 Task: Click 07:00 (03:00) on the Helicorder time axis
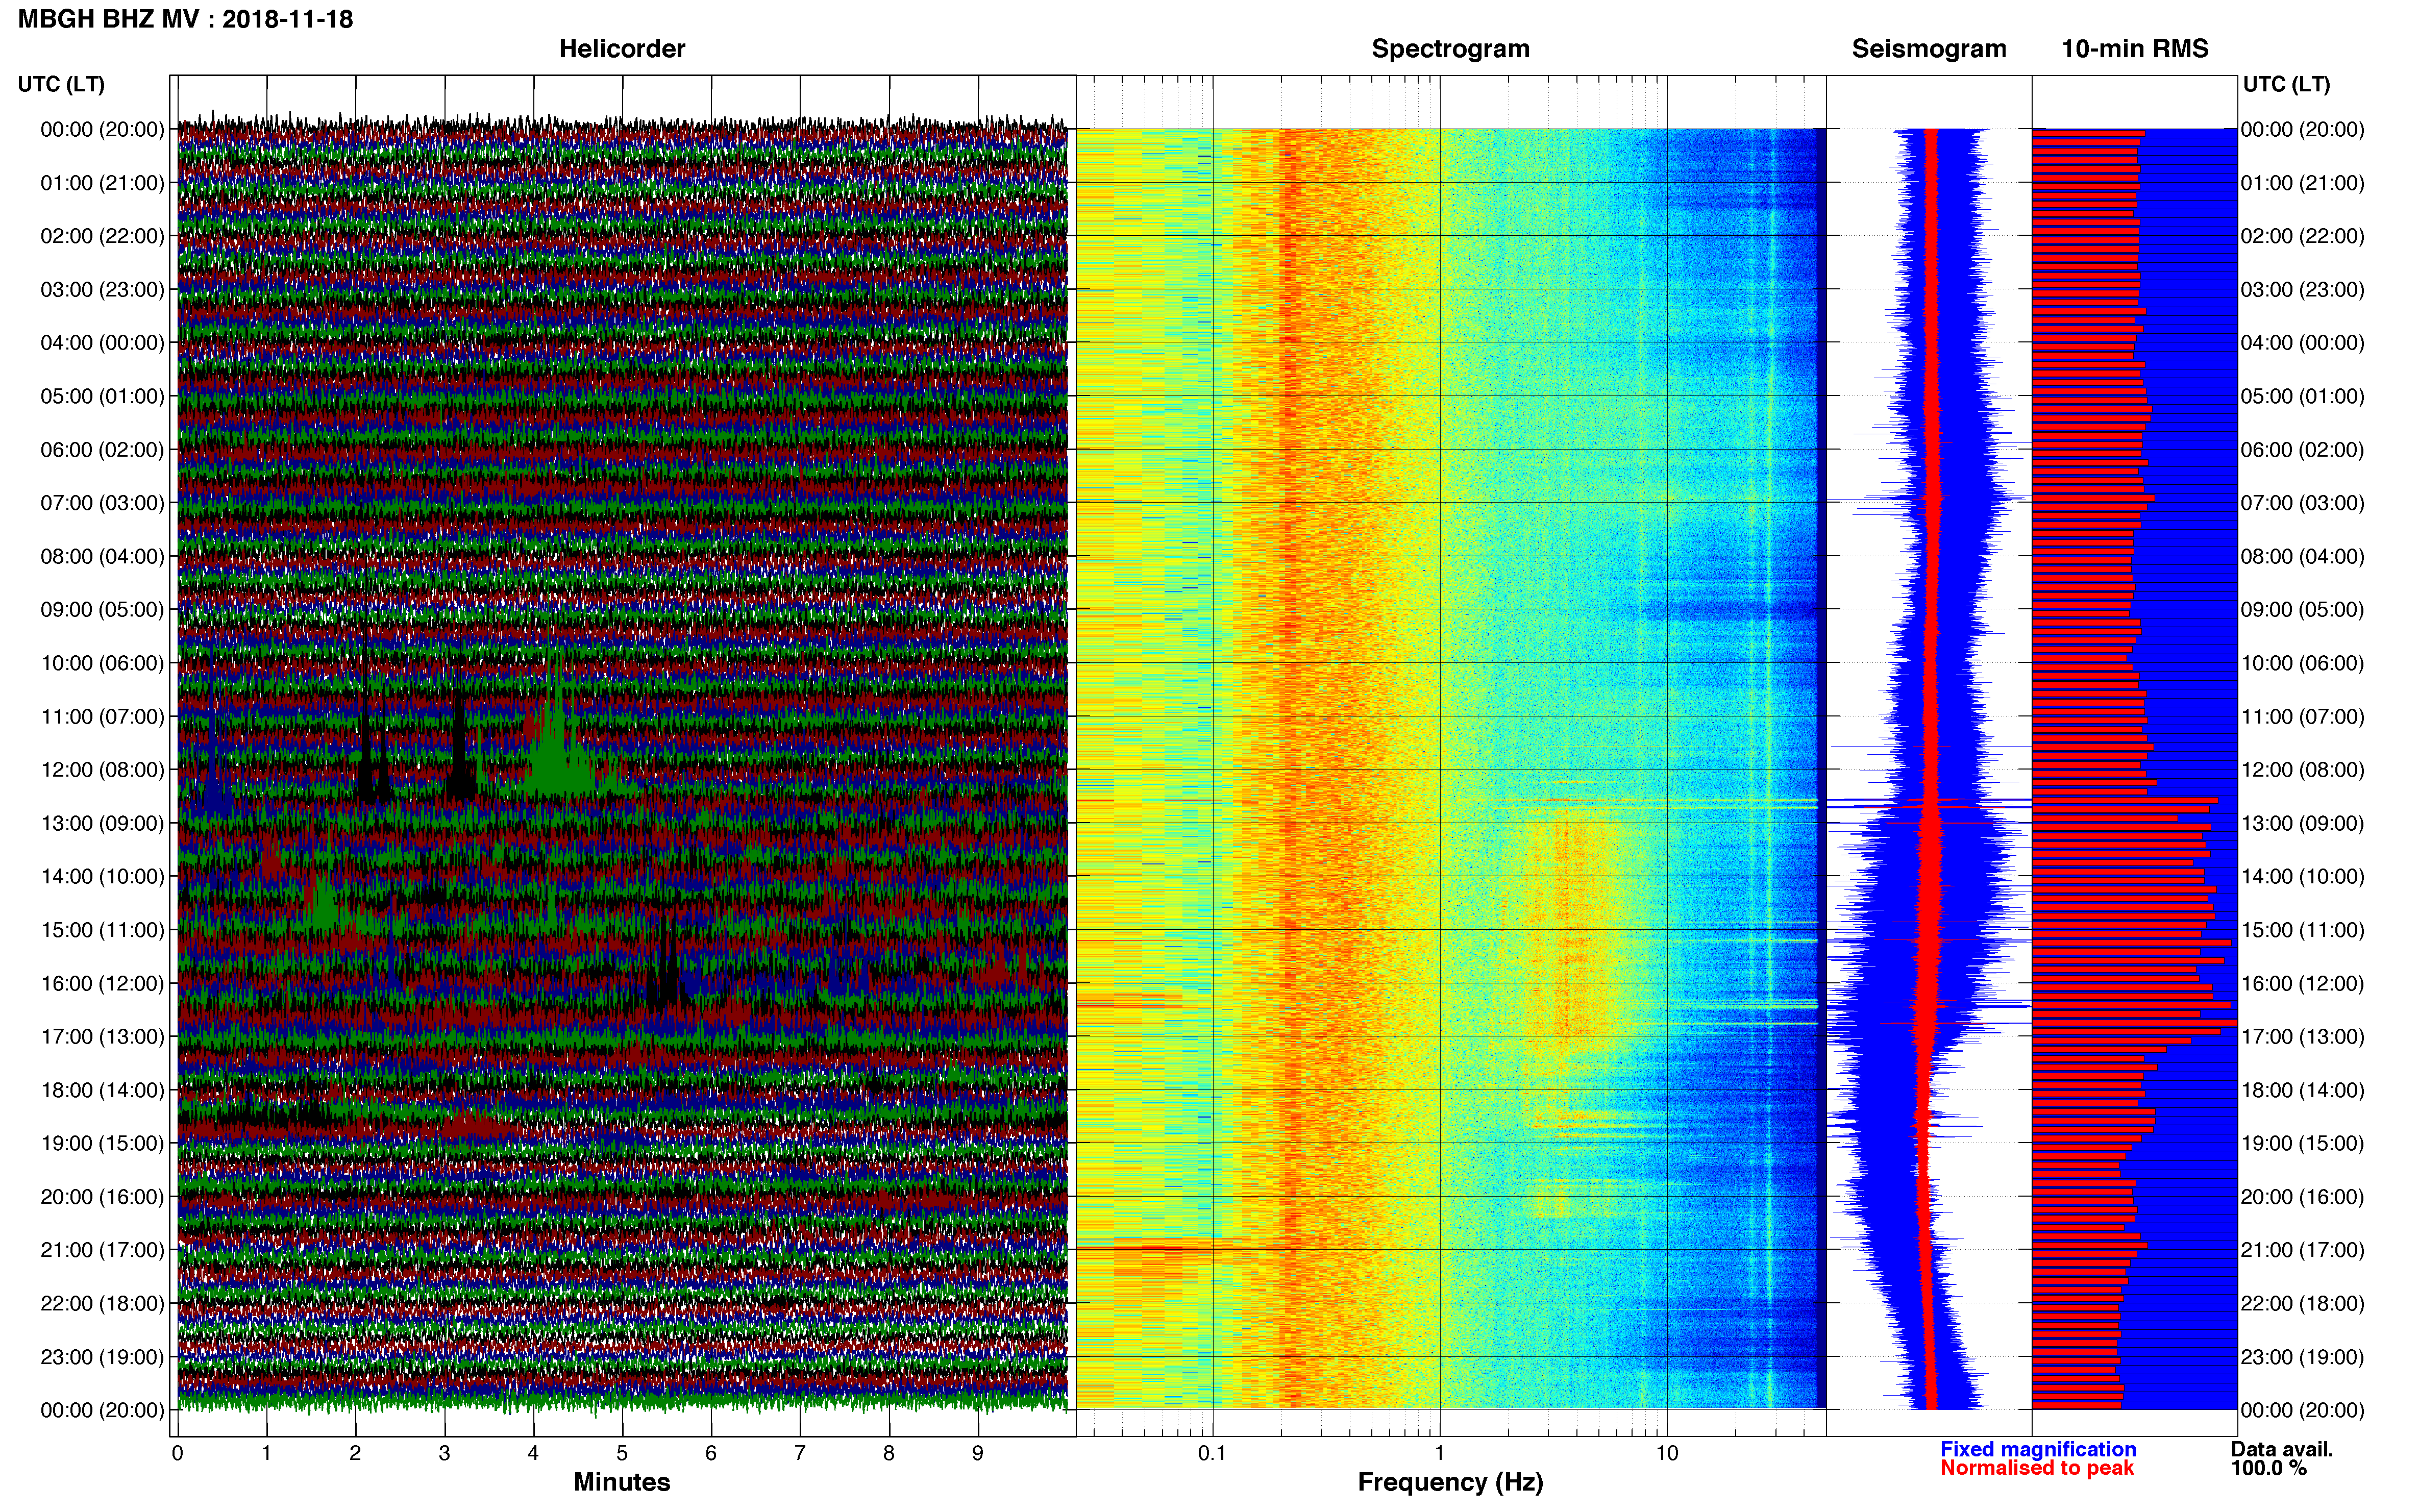(102, 503)
